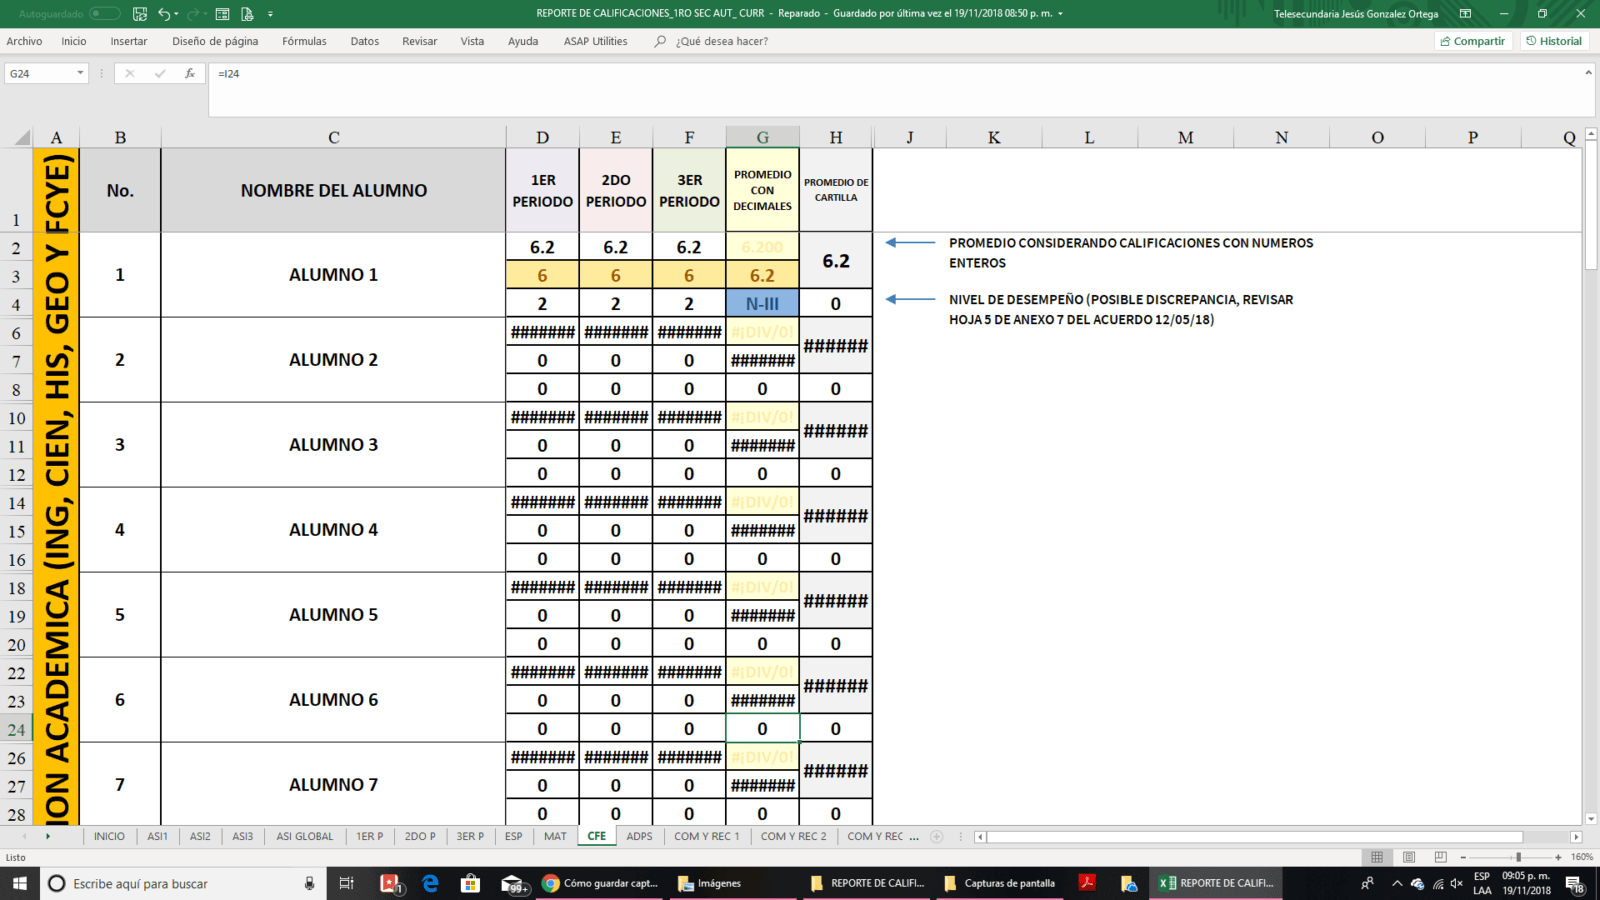This screenshot has width=1600, height=900.
Task: Click the Insert Function fx icon
Action: (x=190, y=73)
